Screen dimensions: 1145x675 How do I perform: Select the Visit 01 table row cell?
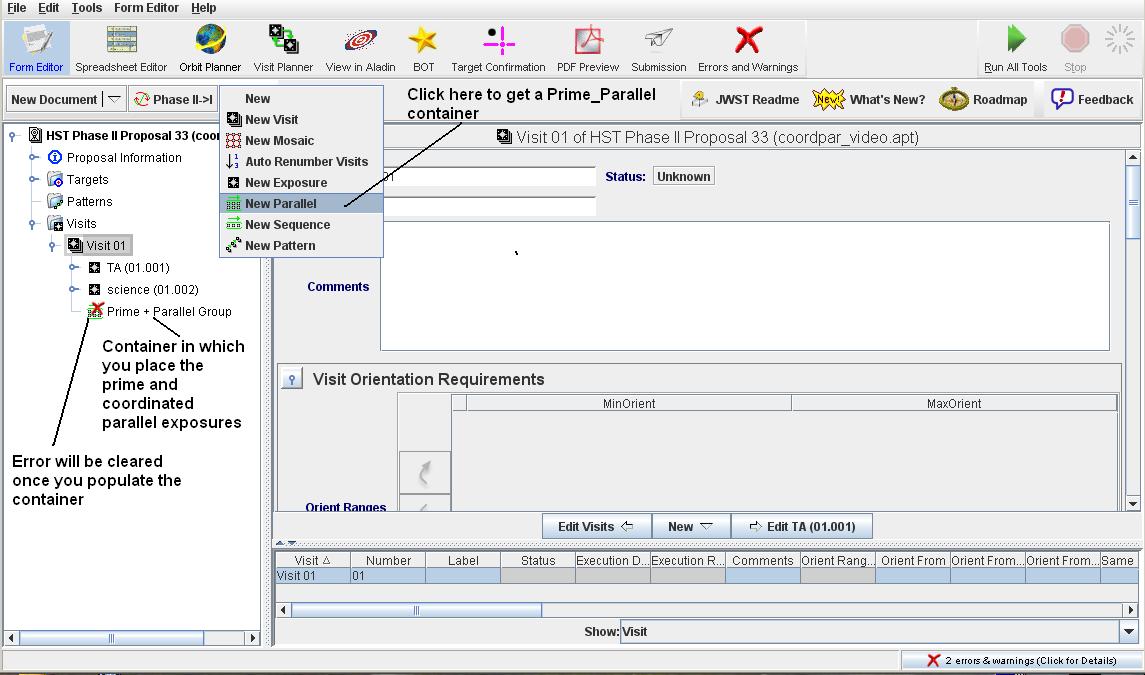(313, 576)
